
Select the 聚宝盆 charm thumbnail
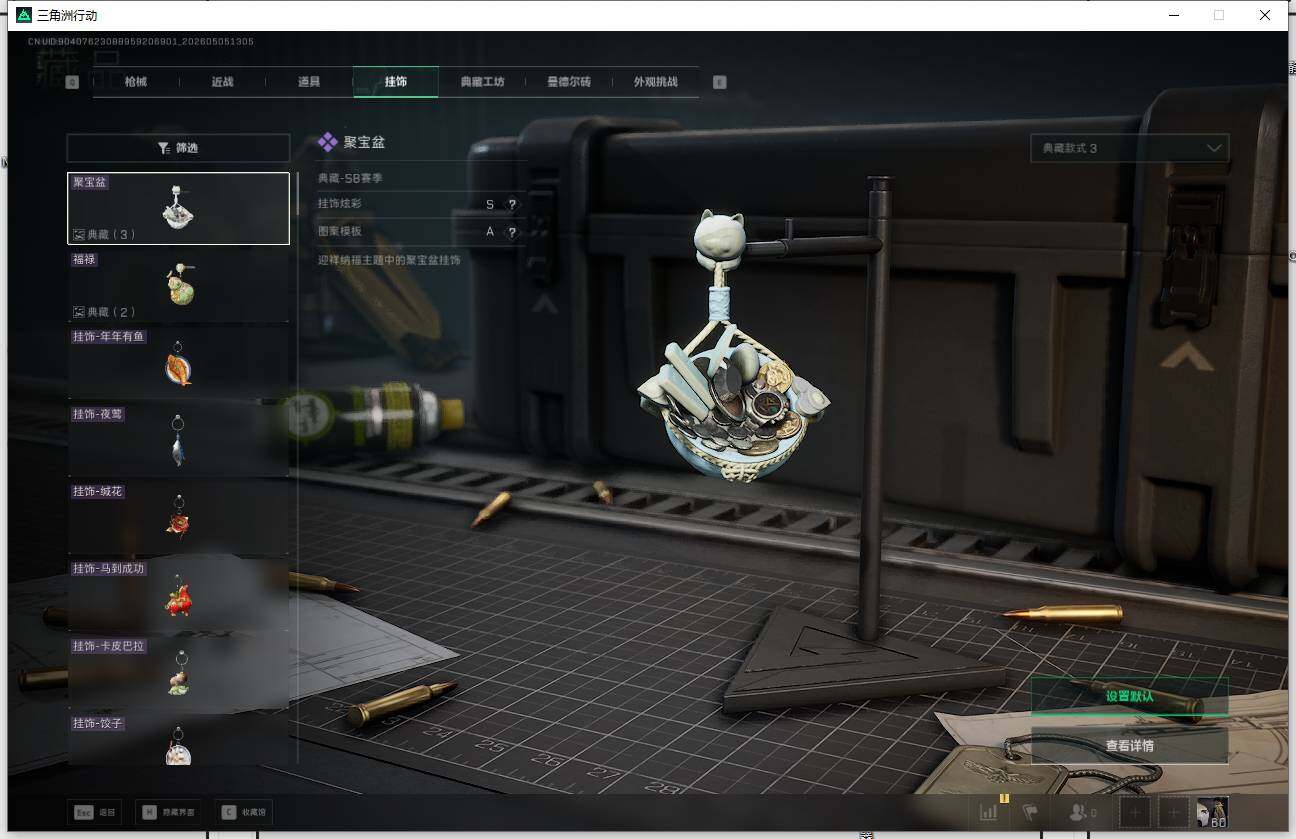pos(178,208)
